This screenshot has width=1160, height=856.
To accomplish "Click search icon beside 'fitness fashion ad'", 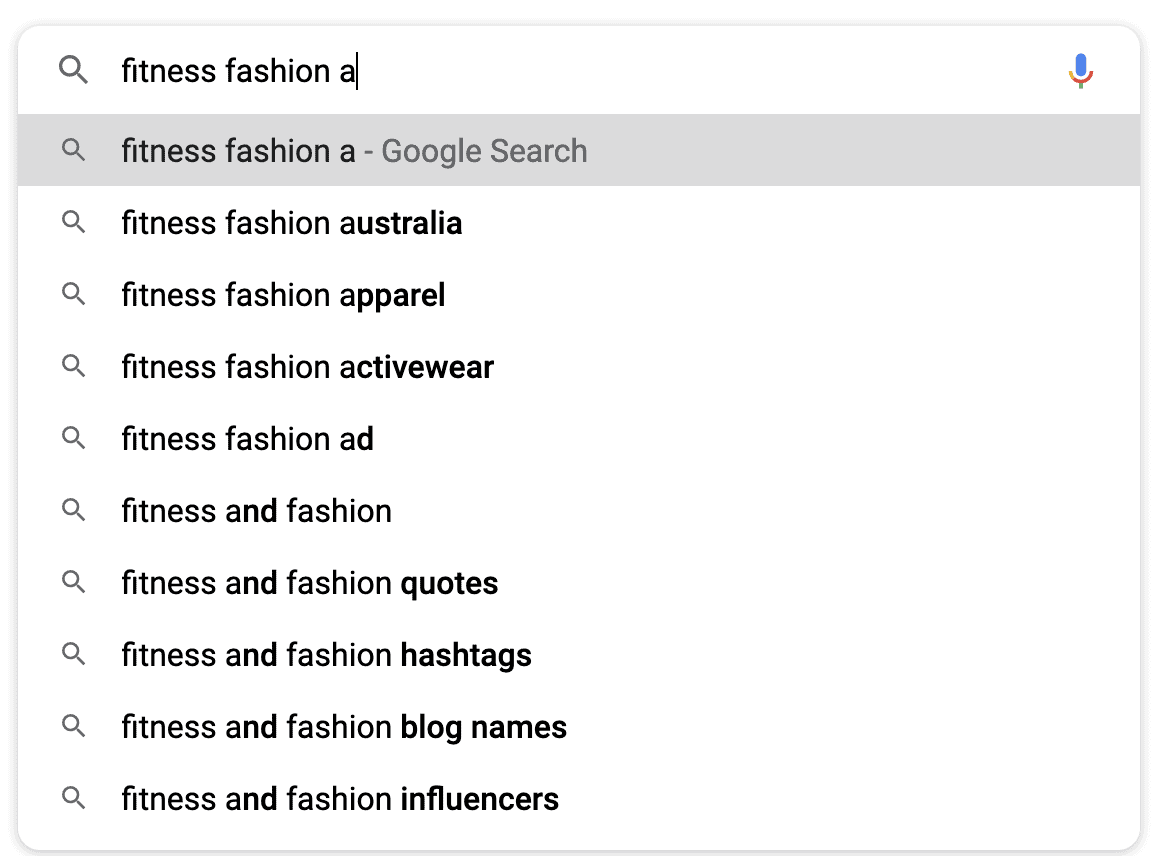I will 73,438.
